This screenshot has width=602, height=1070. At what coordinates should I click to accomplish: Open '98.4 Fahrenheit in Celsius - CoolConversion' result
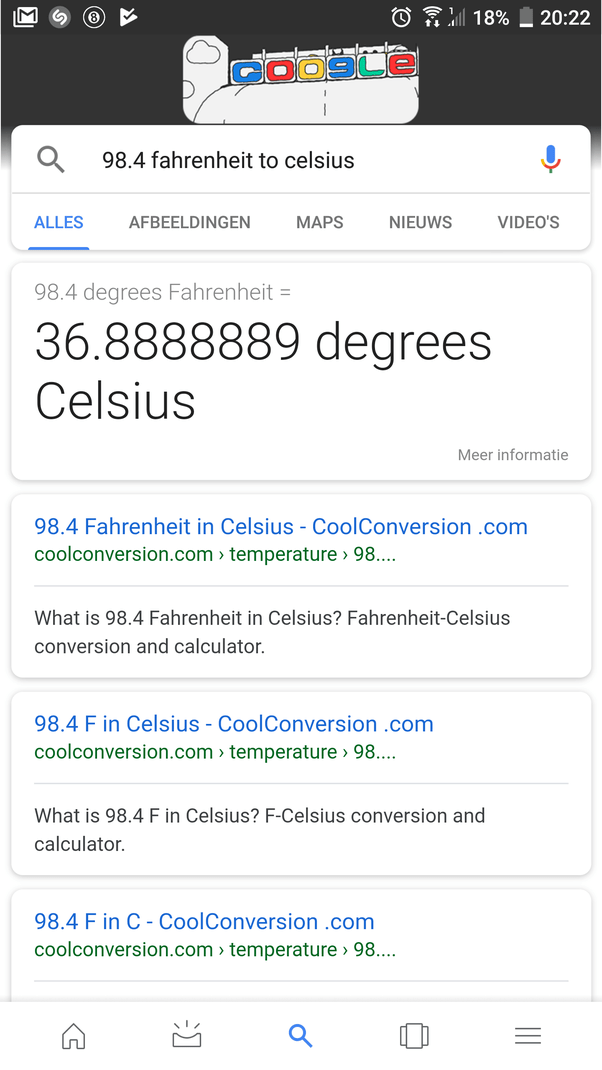point(281,527)
